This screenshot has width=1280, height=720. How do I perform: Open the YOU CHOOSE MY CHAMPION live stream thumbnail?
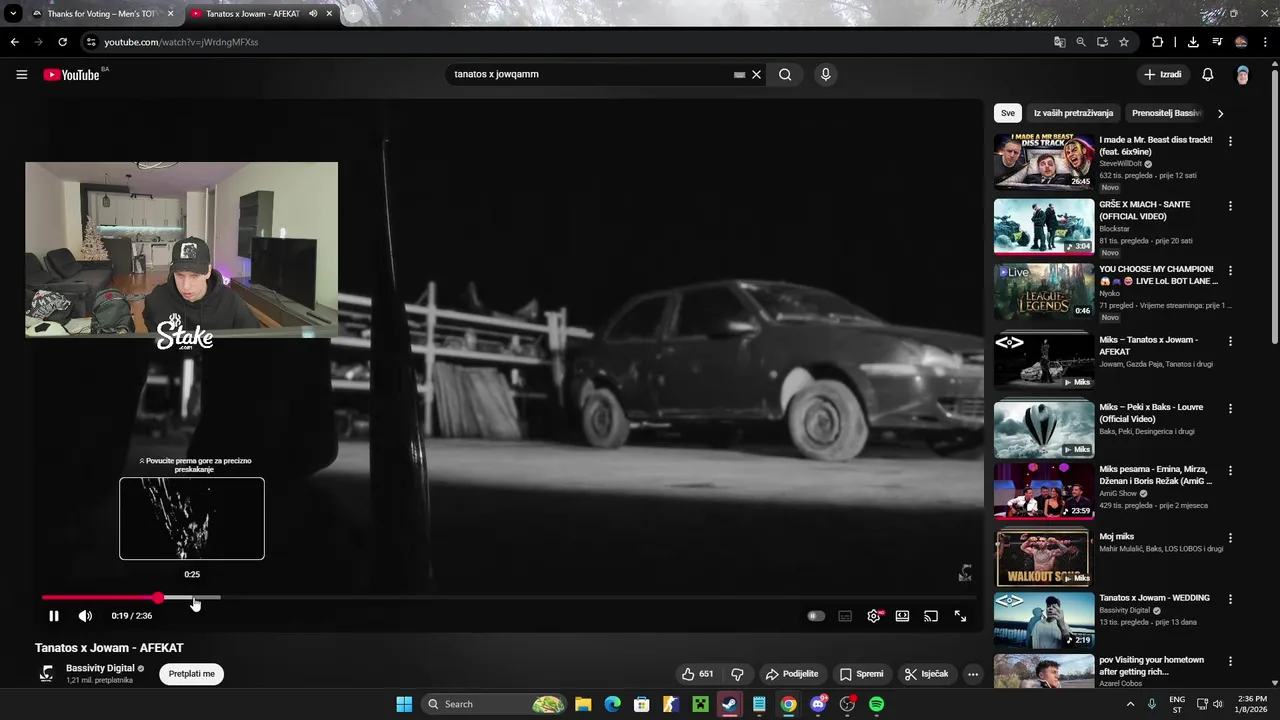coord(1044,291)
